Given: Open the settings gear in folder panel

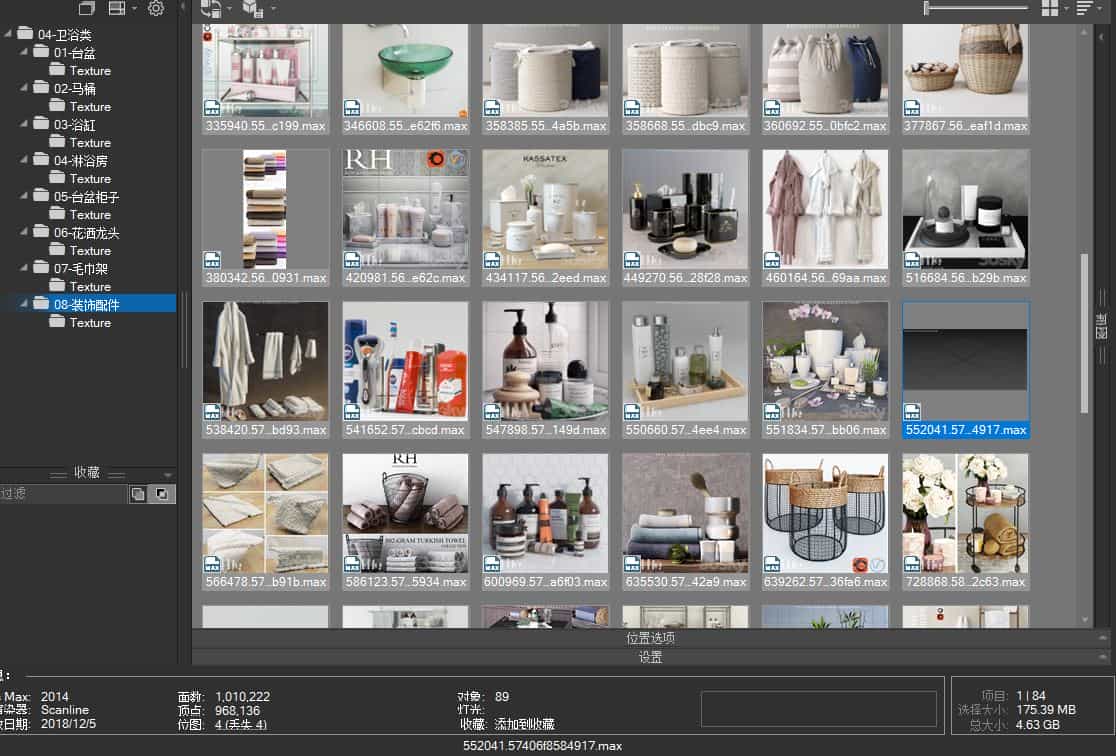Looking at the screenshot, I should tap(155, 8).
